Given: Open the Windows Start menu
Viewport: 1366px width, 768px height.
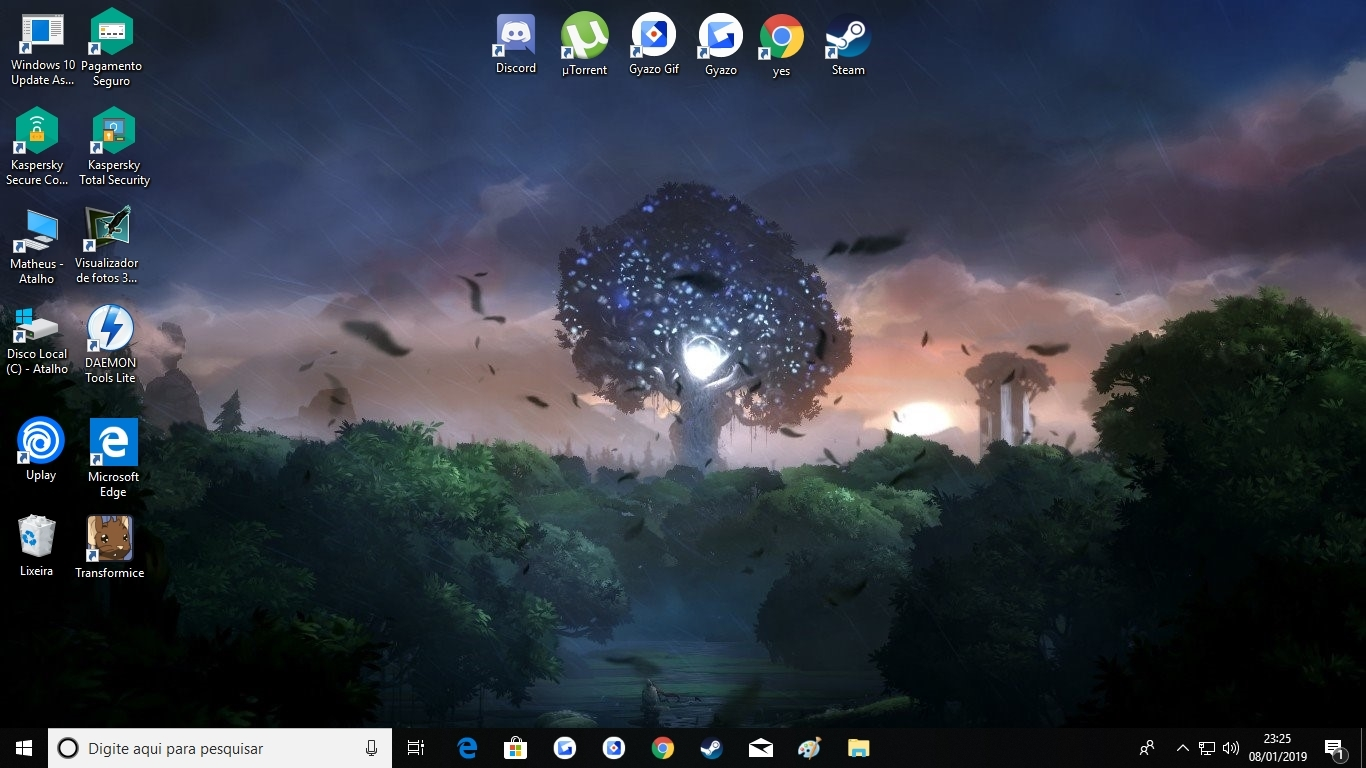Looking at the screenshot, I should (x=24, y=748).
